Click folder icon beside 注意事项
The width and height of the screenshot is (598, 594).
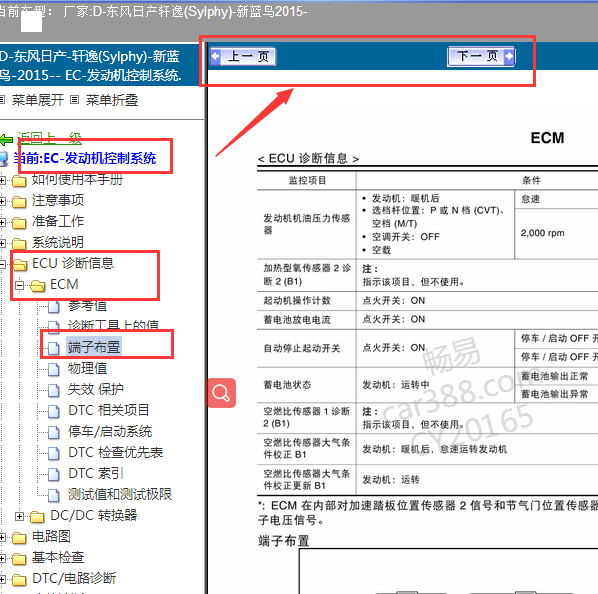pos(19,202)
